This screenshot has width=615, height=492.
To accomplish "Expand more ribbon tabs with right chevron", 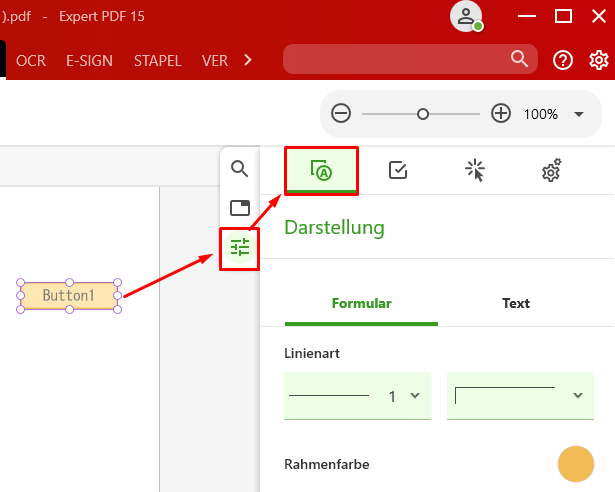I will 247,60.
